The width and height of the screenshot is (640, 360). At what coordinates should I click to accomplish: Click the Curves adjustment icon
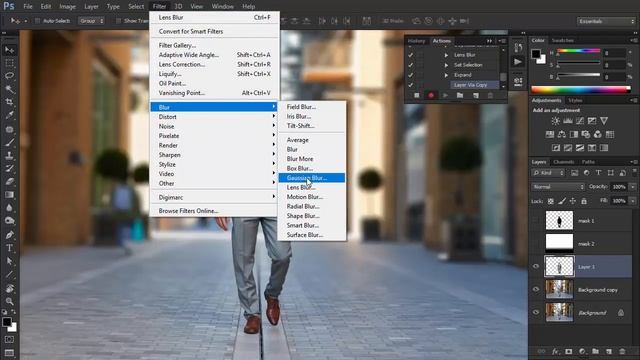(x=580, y=121)
